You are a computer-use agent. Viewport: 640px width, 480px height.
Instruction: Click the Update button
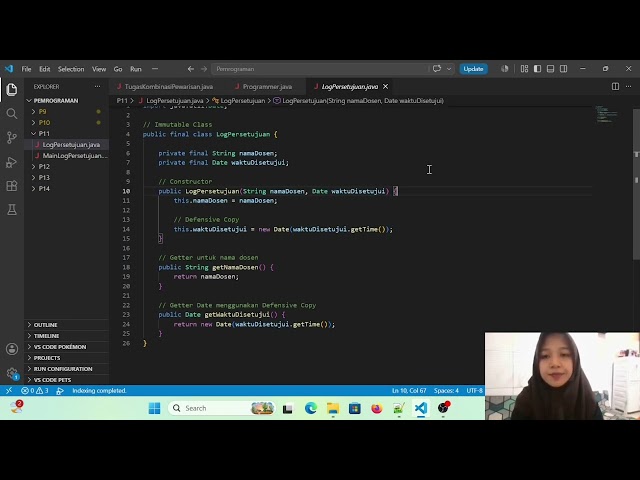tap(473, 69)
